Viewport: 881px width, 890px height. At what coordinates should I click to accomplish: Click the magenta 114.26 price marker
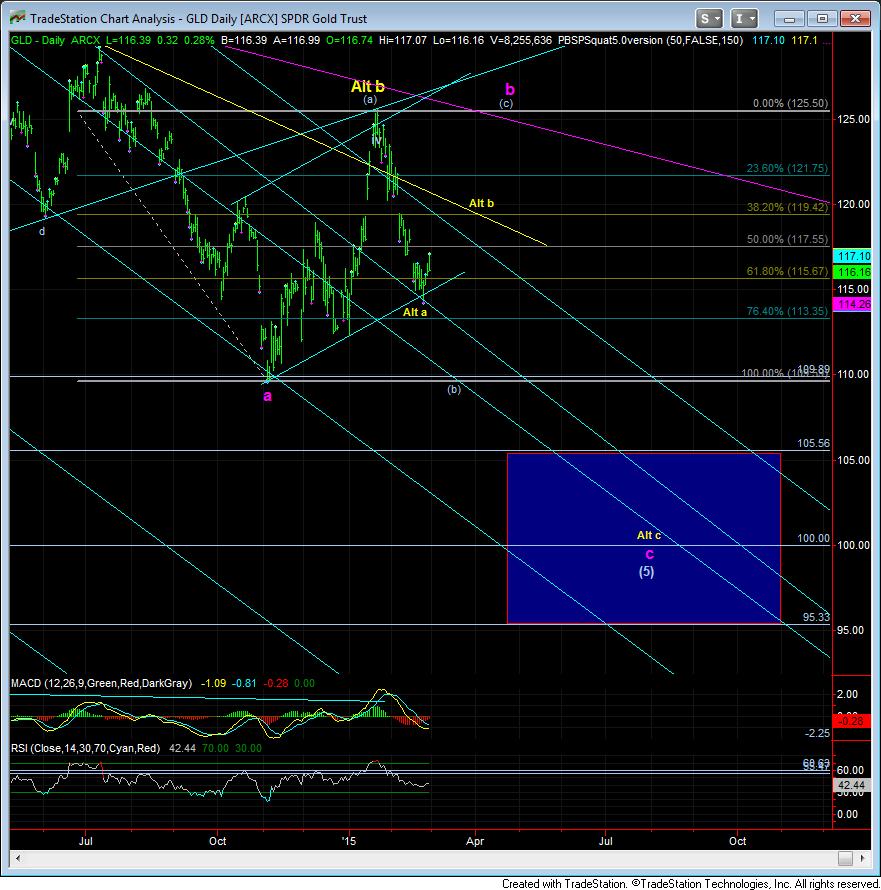pyautogui.click(x=851, y=304)
